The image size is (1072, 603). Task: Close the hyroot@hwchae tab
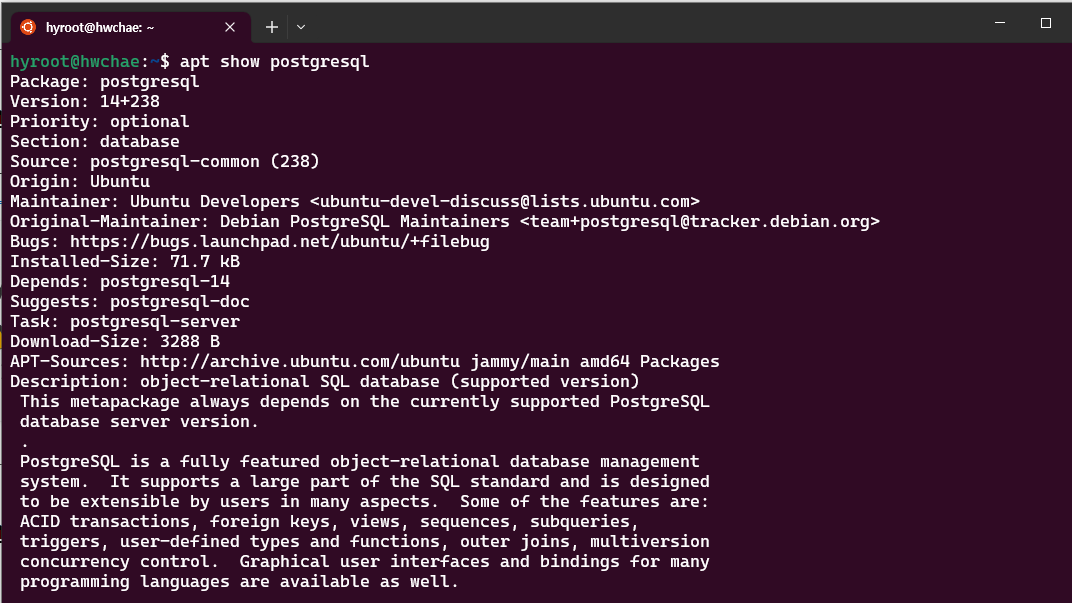pyautogui.click(x=229, y=27)
